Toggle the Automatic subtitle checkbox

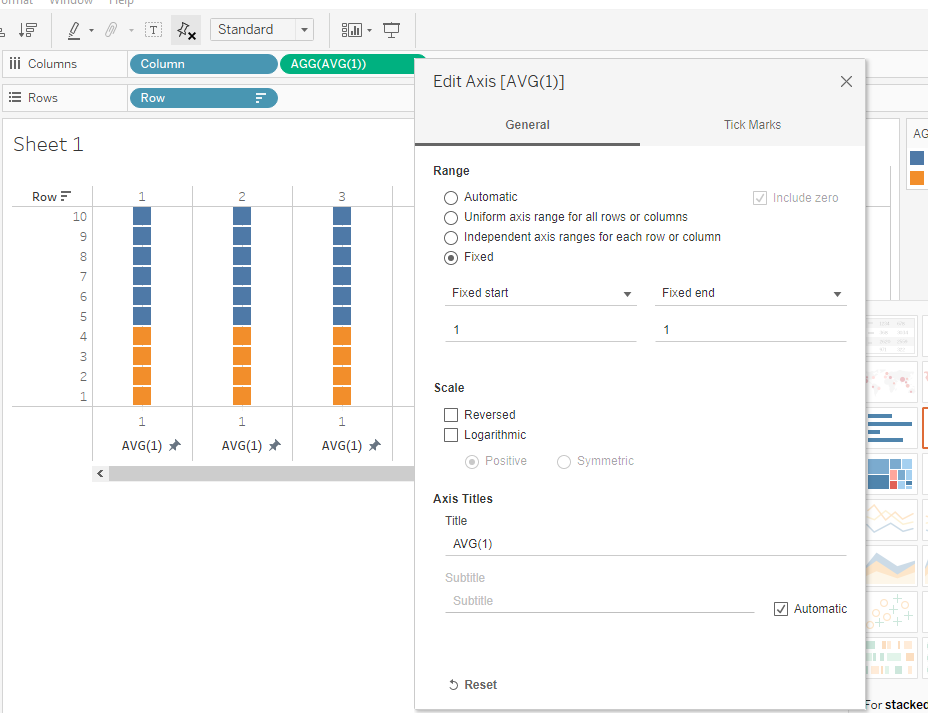(781, 609)
